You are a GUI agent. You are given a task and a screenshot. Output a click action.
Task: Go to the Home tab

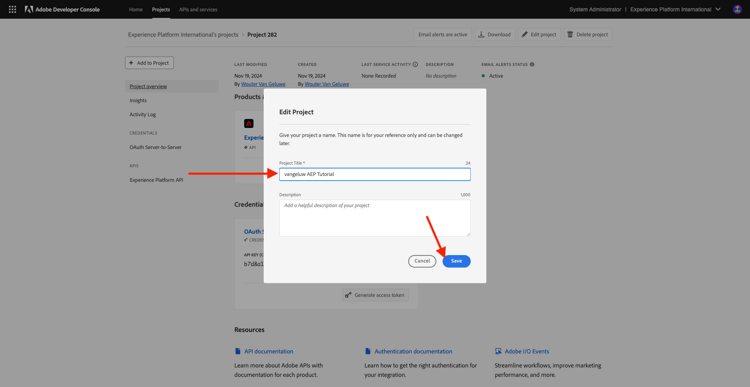135,10
